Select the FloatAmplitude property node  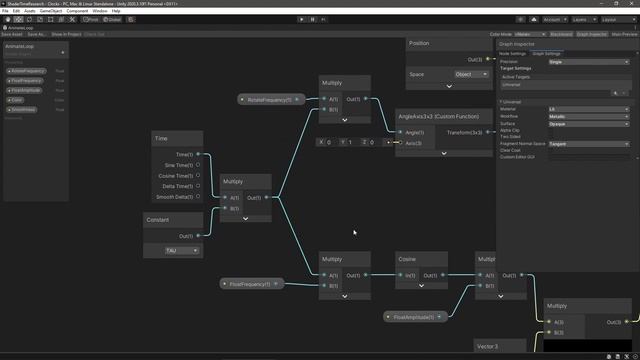coord(415,317)
